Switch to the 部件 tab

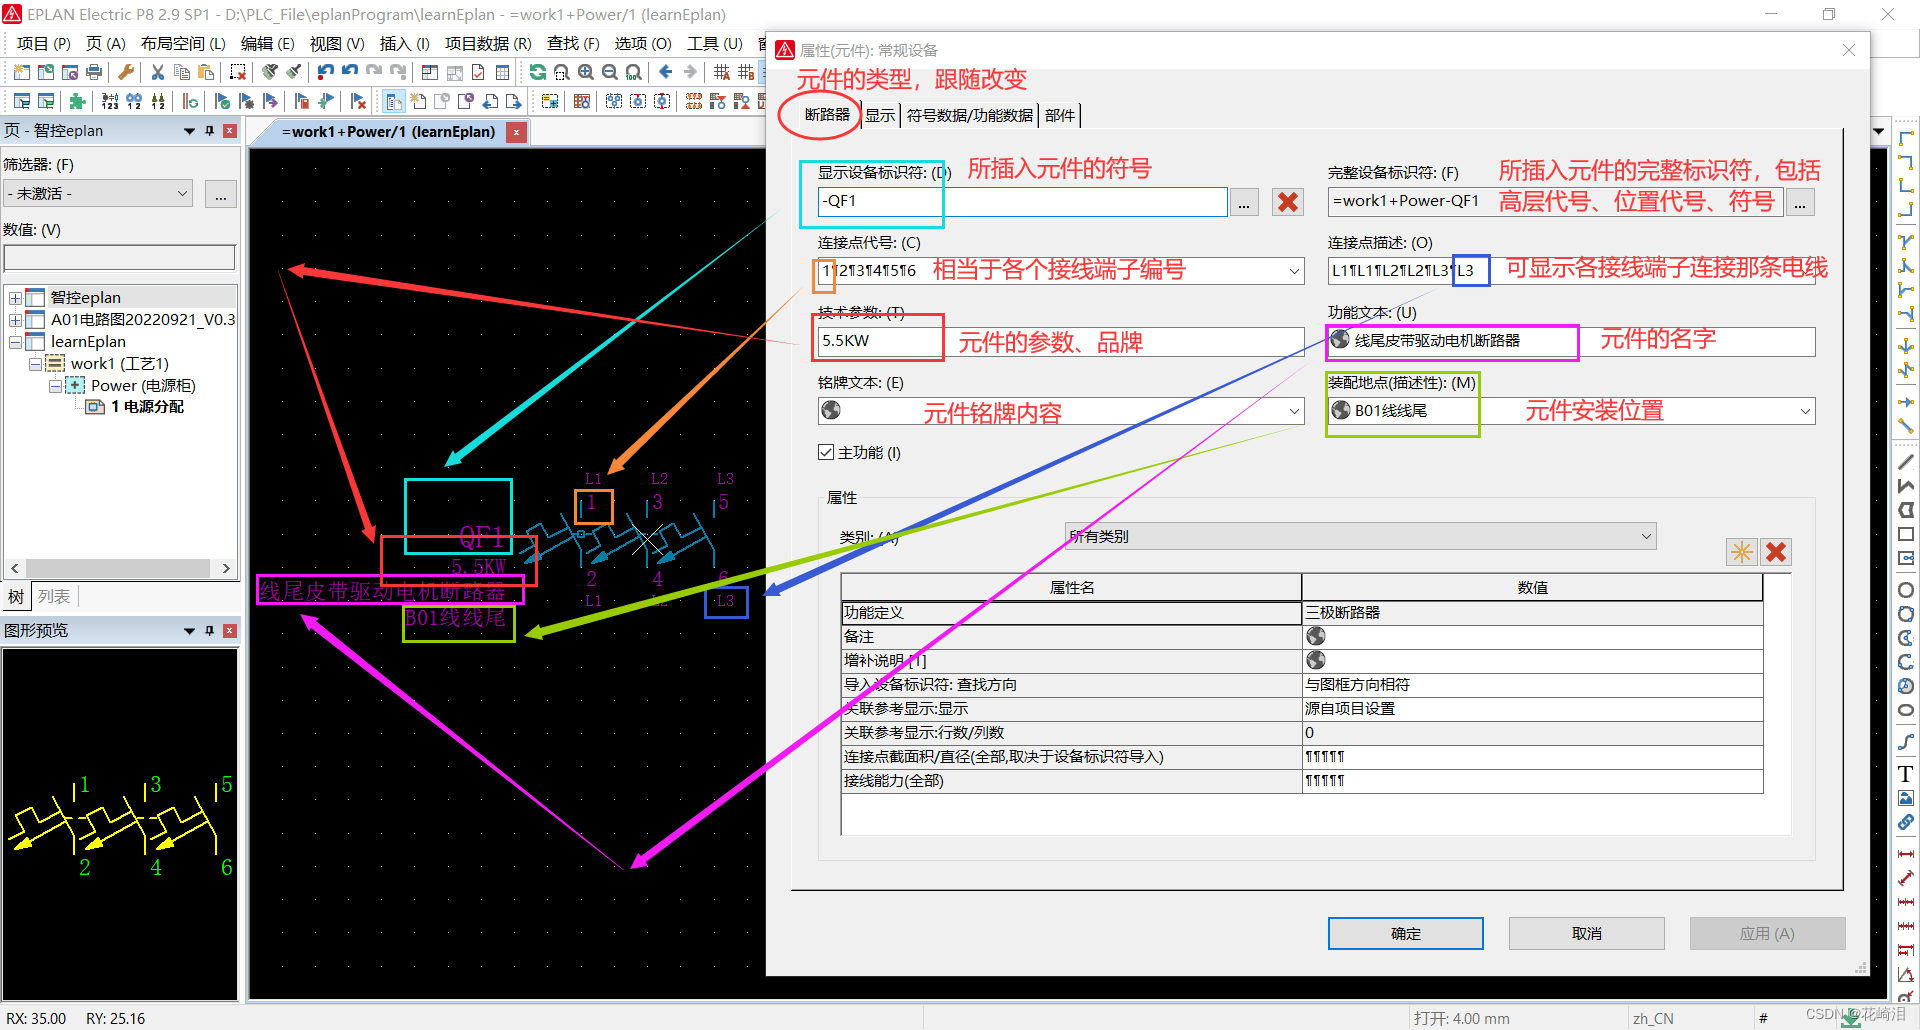(x=1060, y=115)
